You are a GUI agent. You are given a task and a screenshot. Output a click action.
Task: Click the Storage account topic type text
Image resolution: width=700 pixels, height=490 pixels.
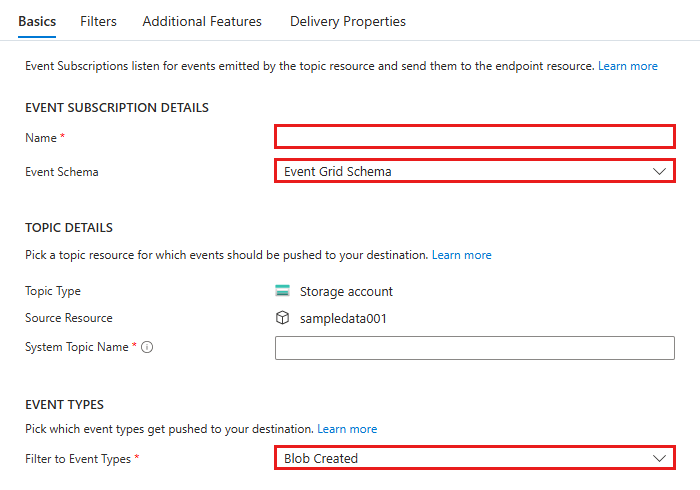pyautogui.click(x=346, y=292)
